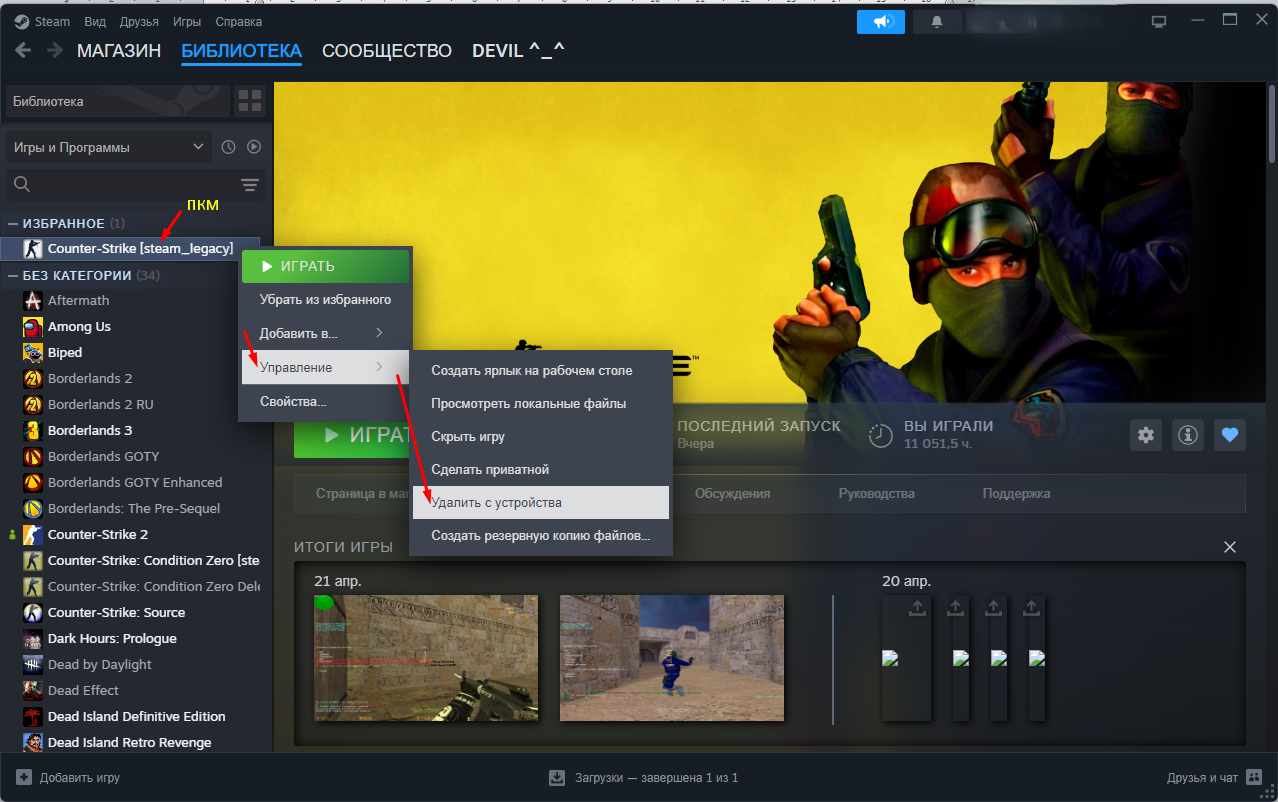The height and width of the screenshot is (802, 1278).
Task: Open the Игры и Программы dropdown
Action: [x=109, y=147]
